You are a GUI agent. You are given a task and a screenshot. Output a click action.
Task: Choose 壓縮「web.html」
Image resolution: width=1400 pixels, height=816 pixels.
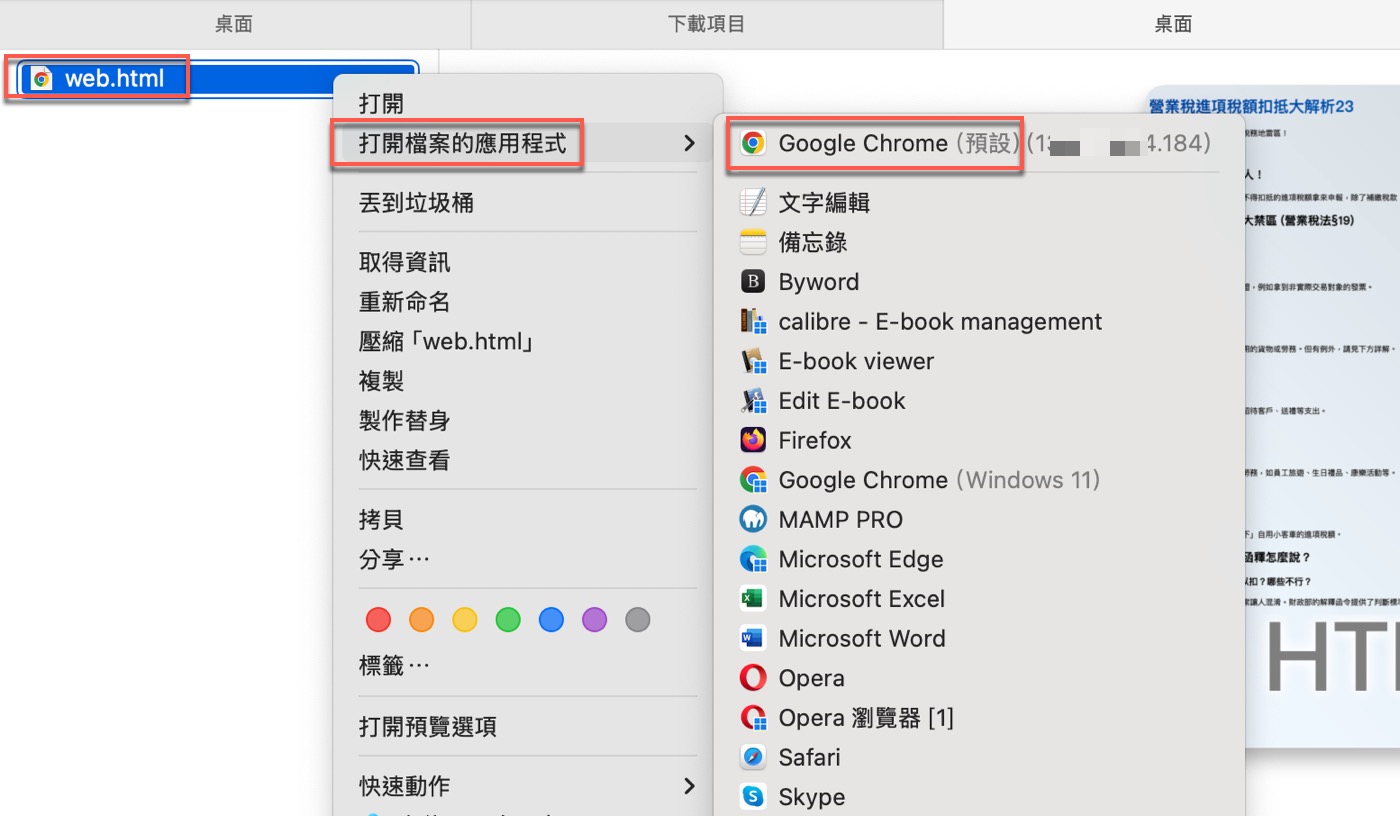coord(447,341)
